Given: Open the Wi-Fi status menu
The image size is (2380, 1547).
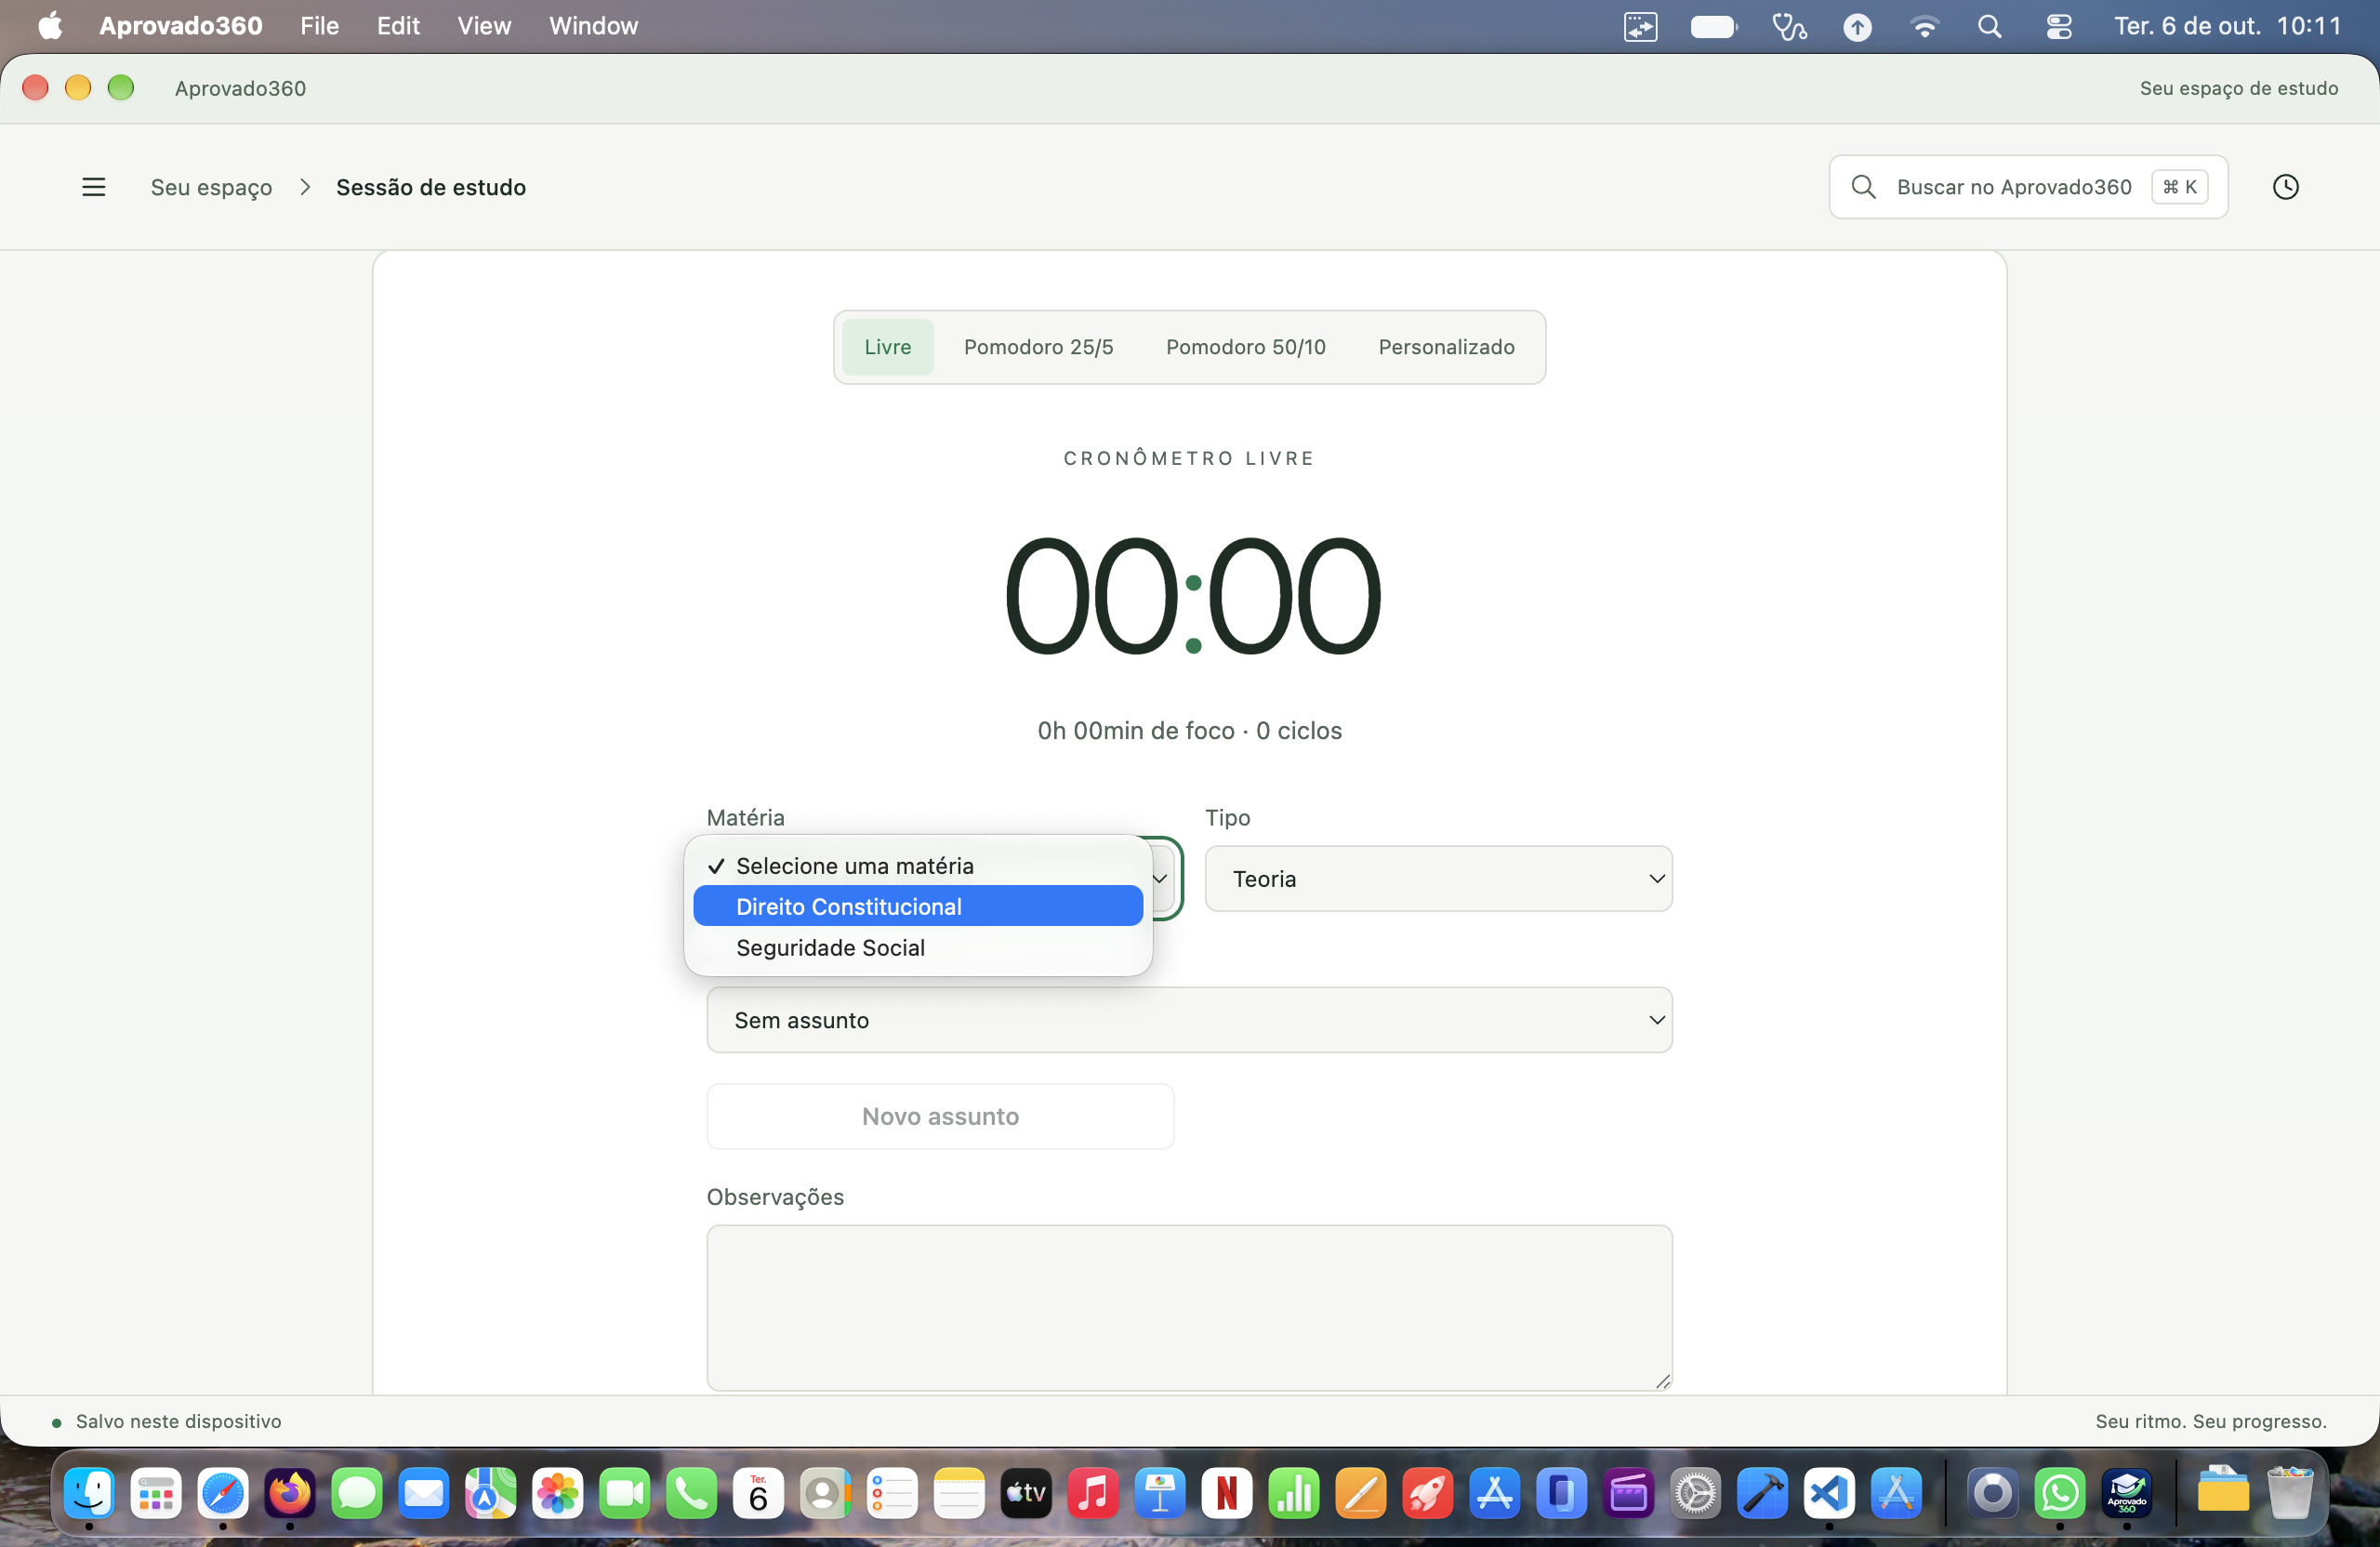Looking at the screenshot, I should pos(1924,26).
